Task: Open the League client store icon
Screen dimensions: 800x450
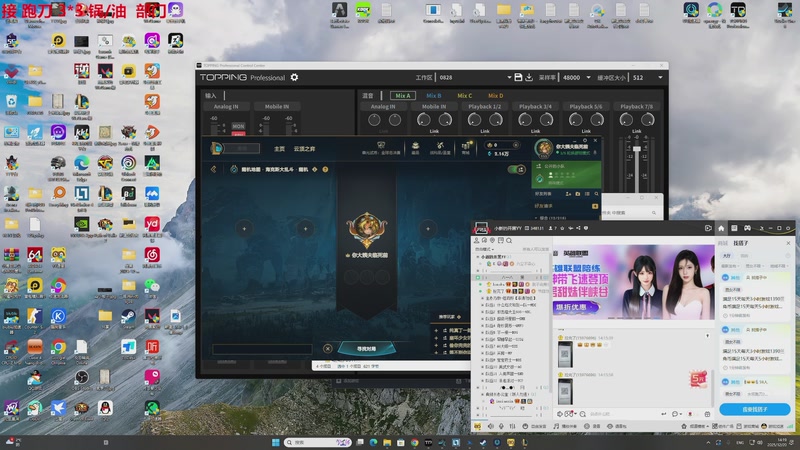Action: tap(465, 146)
